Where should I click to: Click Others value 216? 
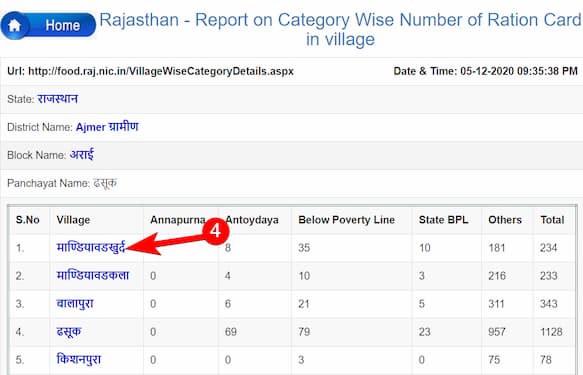click(x=497, y=276)
